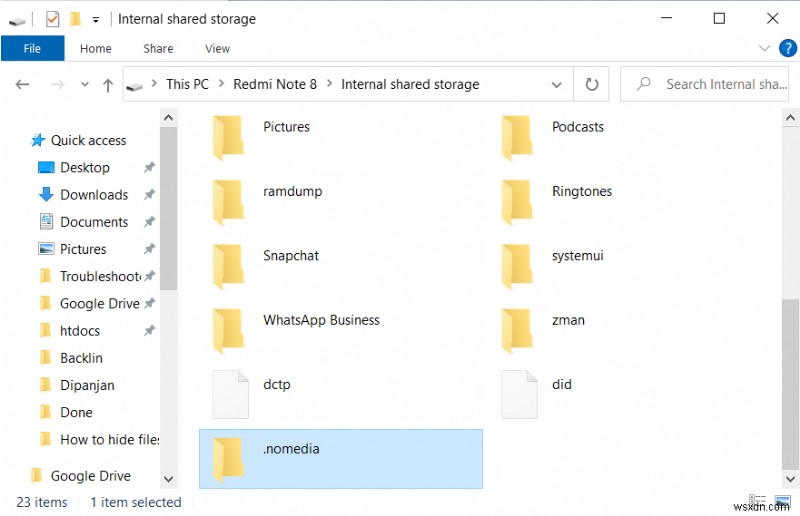Switch to large thumbnails view button
Viewport: 800px width, 516px height.
pos(782,501)
